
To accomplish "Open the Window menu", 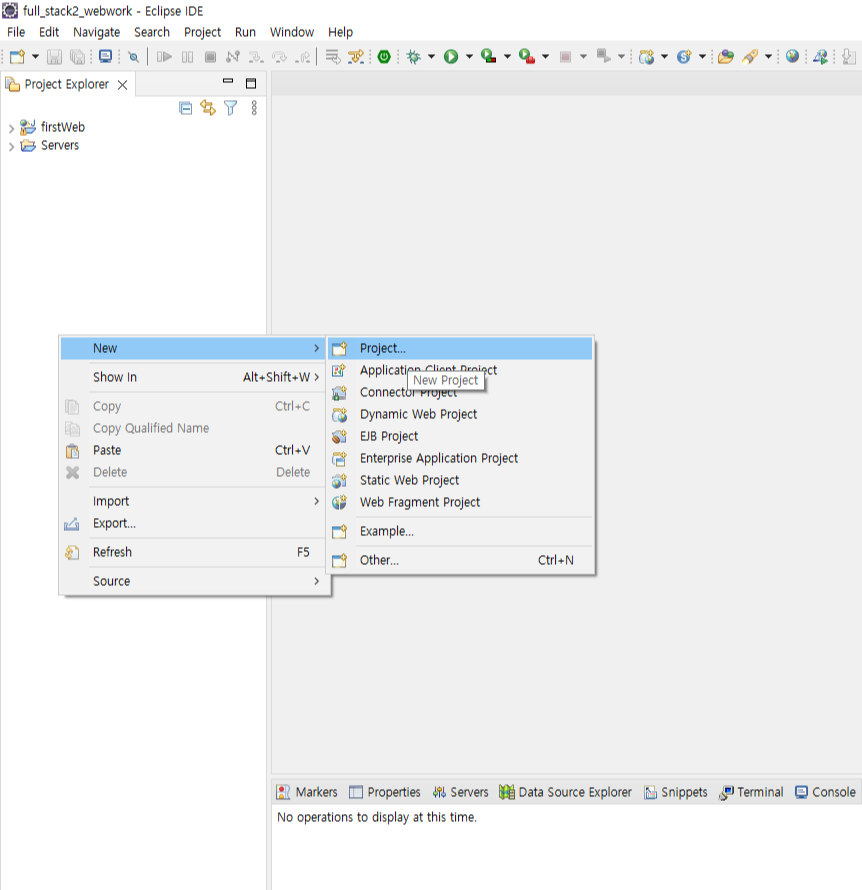I will [292, 32].
